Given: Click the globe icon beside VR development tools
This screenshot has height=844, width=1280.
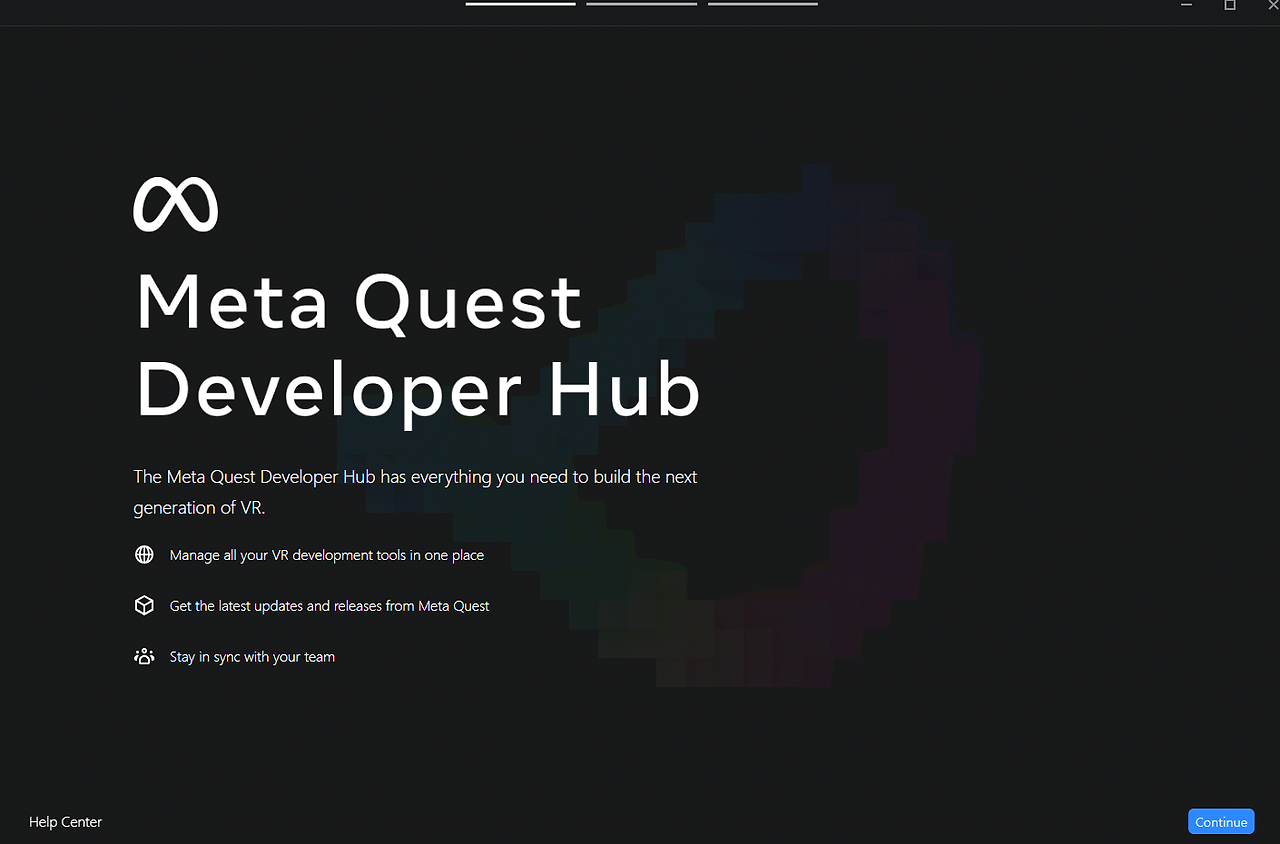Looking at the screenshot, I should (x=144, y=554).
